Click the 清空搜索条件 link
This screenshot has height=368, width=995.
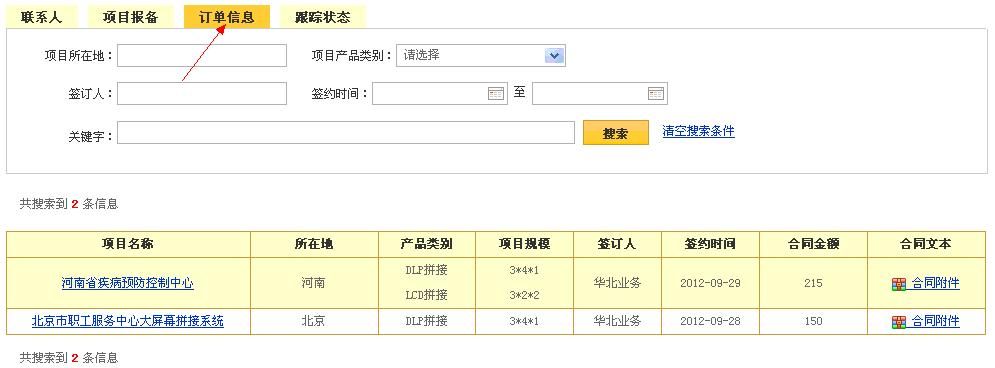pyautogui.click(x=699, y=131)
